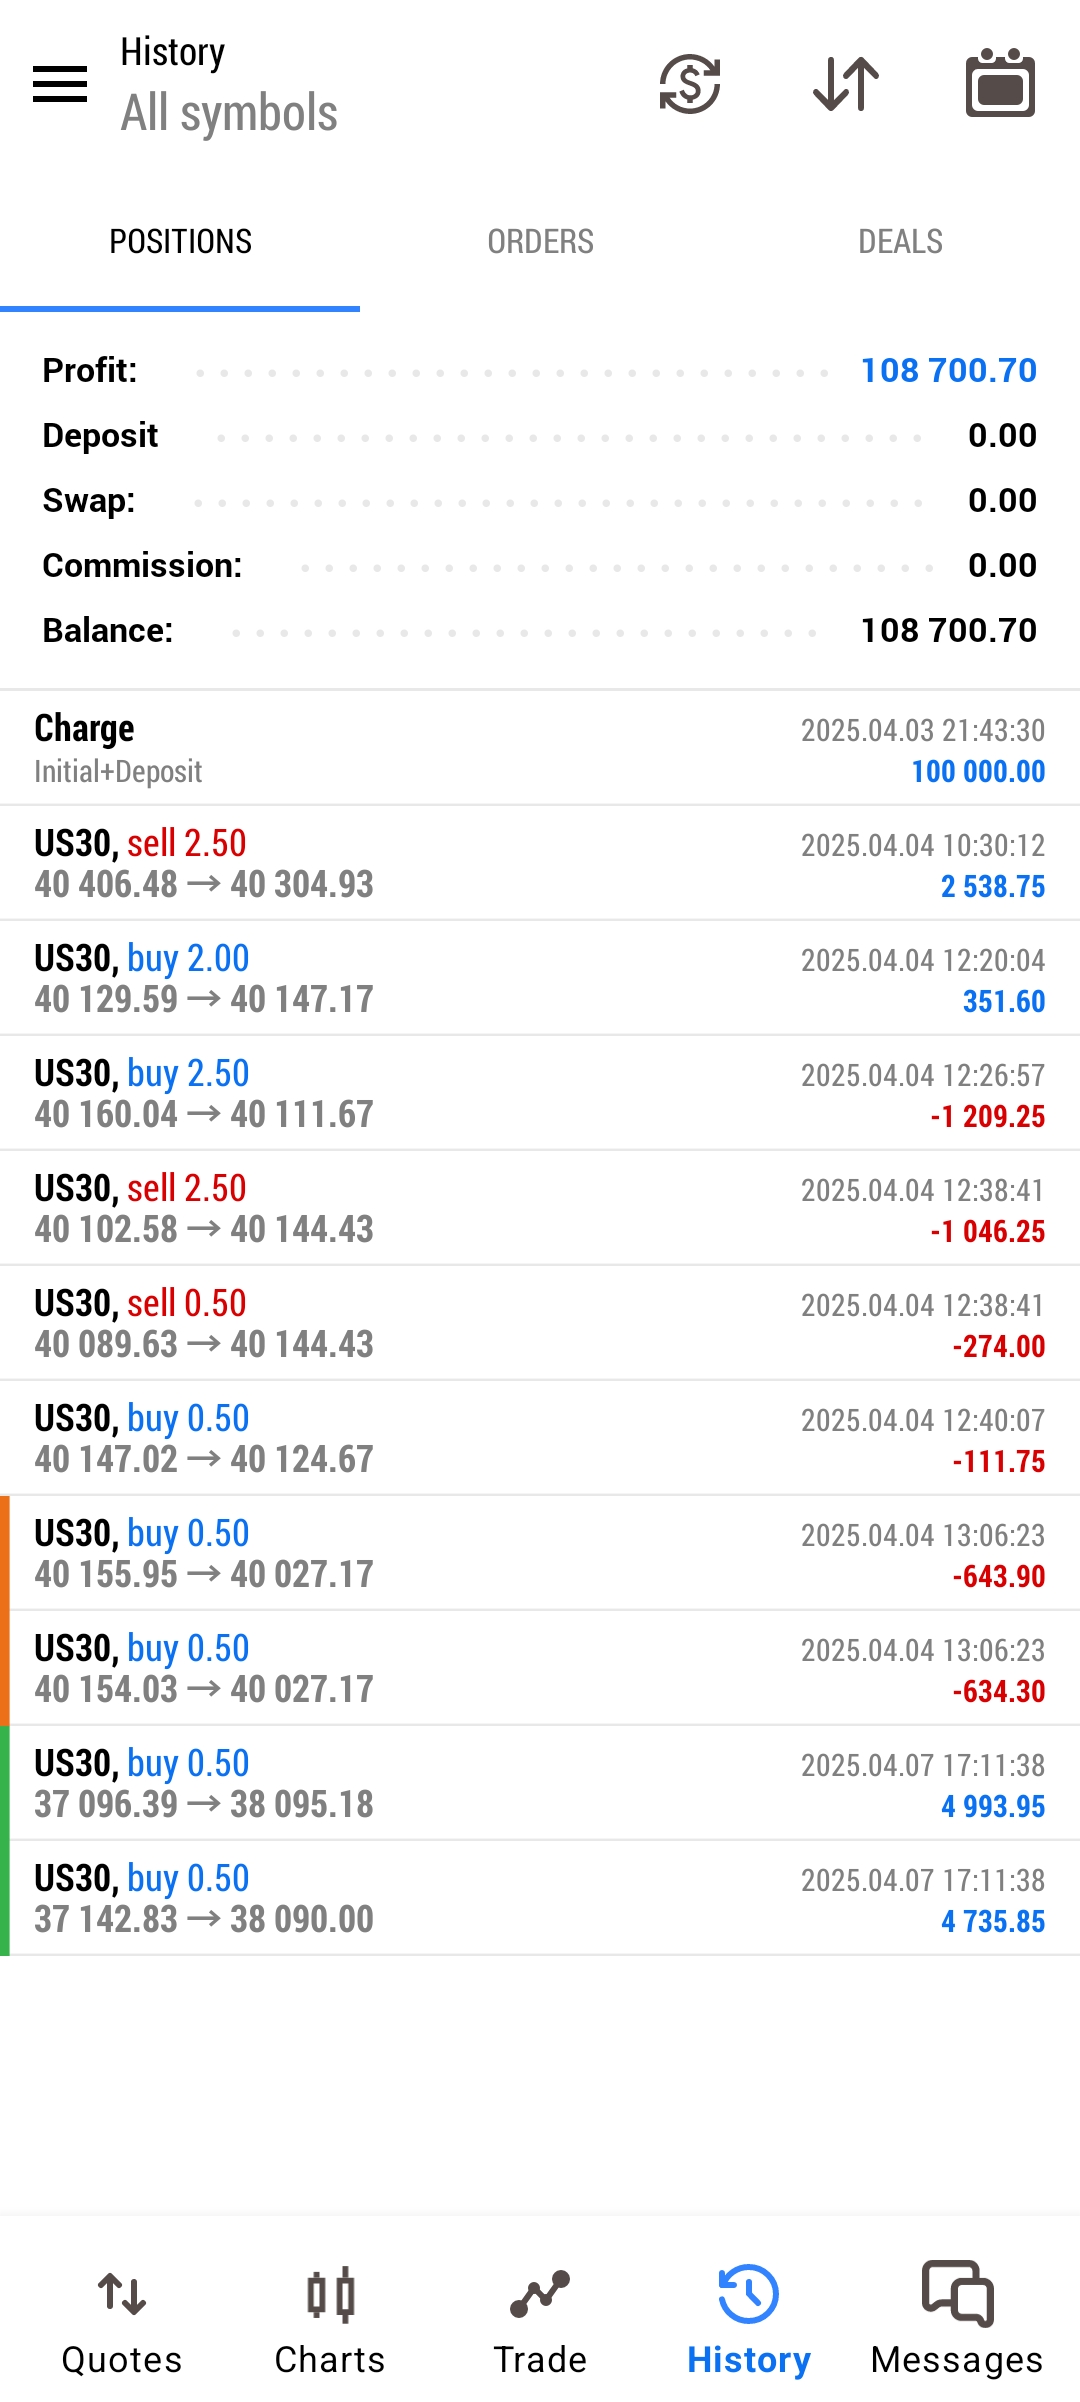Switch to the DEALS tab
Image resolution: width=1080 pixels, height=2402 pixels.
[x=900, y=242]
